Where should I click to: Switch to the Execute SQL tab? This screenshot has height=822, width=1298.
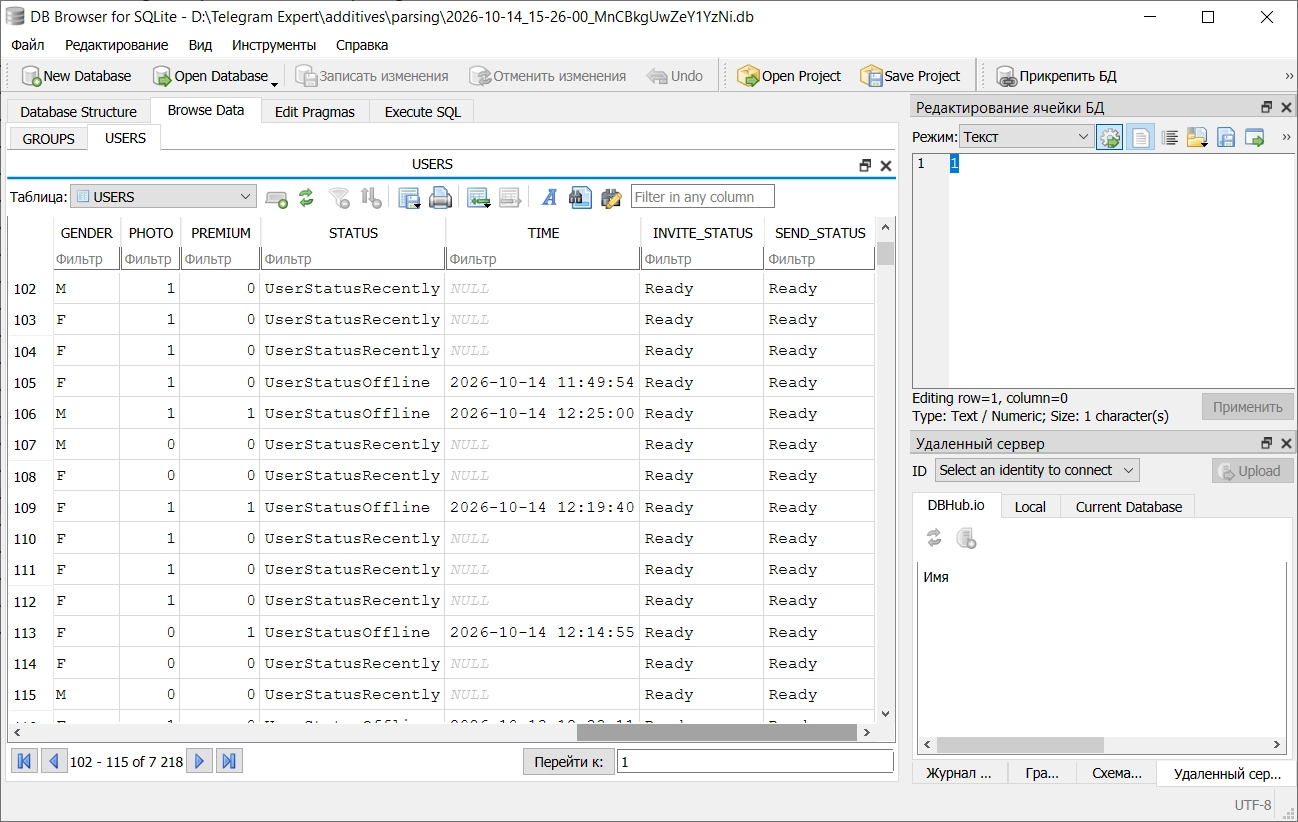pyautogui.click(x=423, y=112)
